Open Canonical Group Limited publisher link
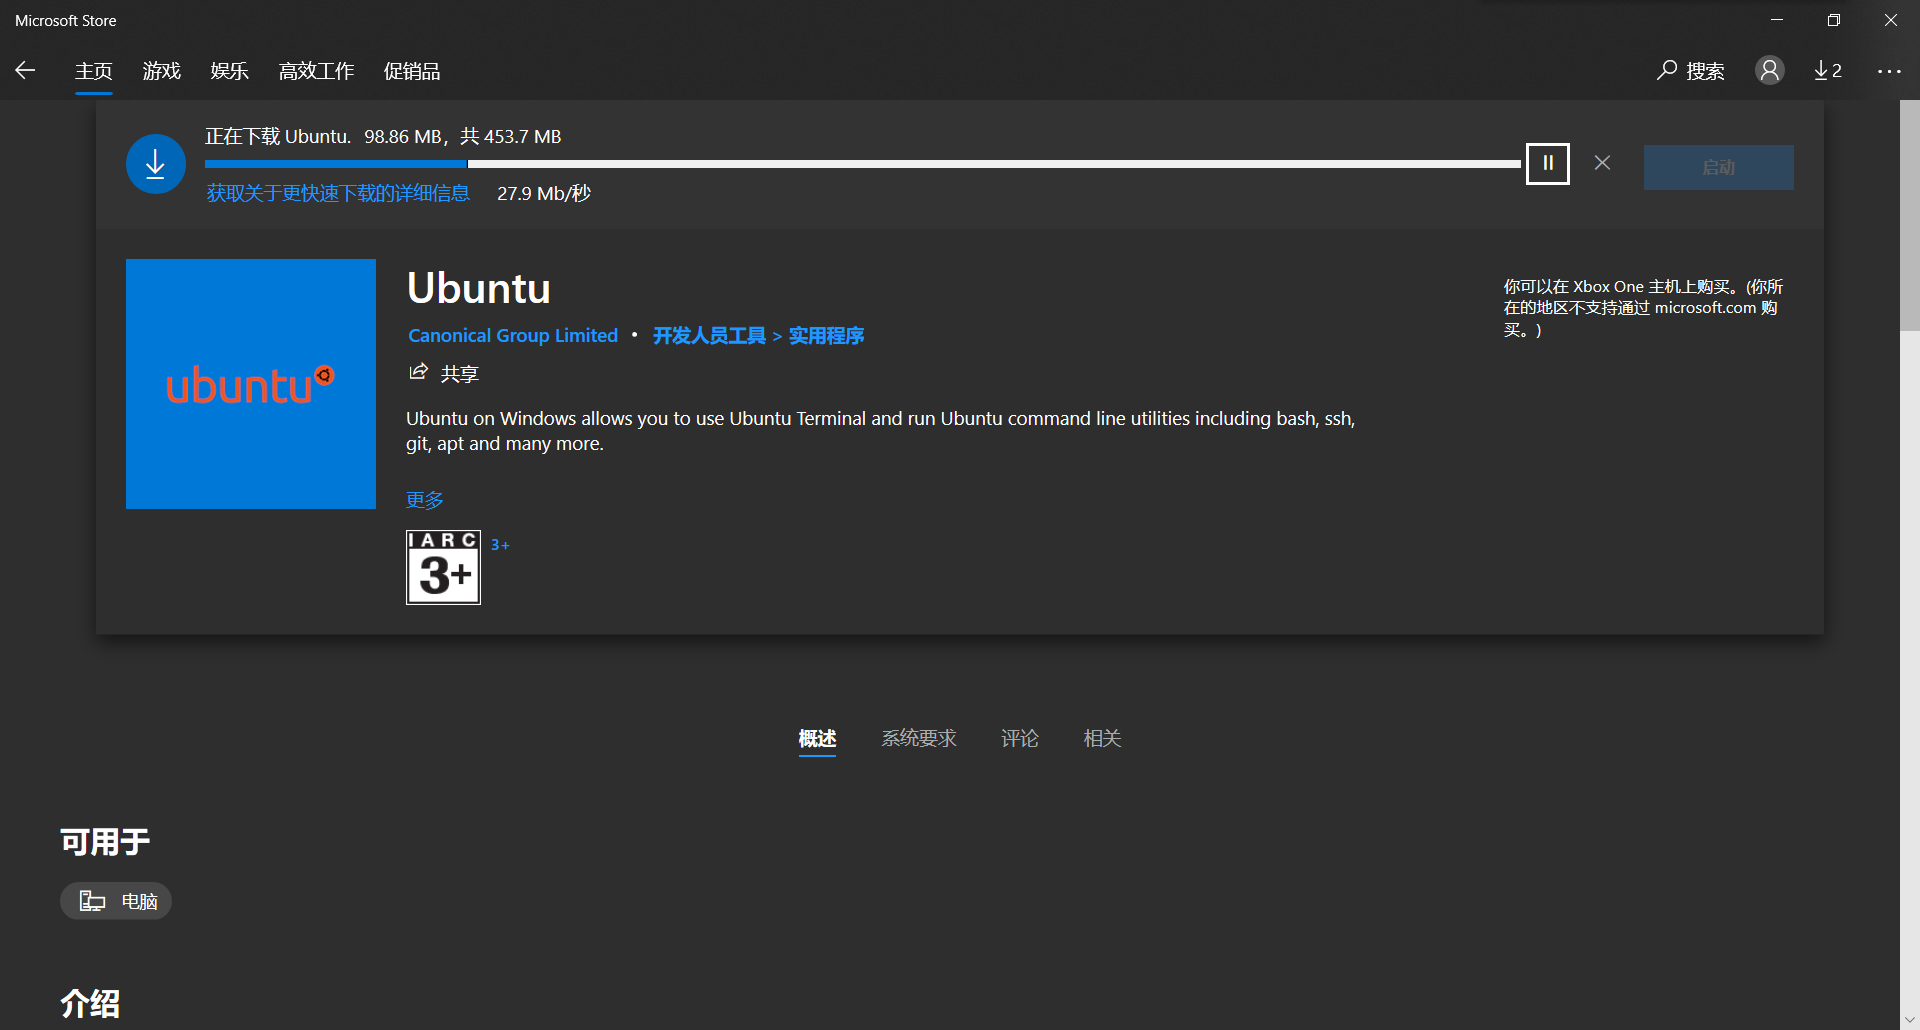1920x1030 pixels. 513,336
